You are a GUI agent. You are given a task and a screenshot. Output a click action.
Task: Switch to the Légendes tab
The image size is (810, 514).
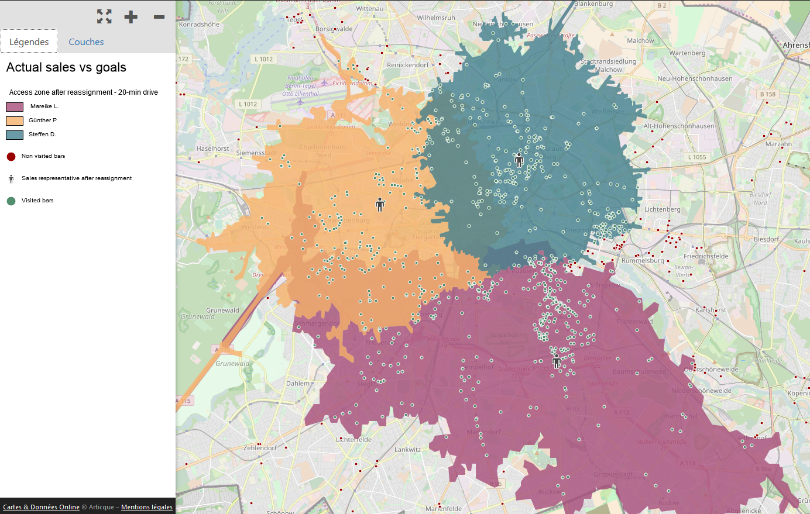tap(29, 42)
